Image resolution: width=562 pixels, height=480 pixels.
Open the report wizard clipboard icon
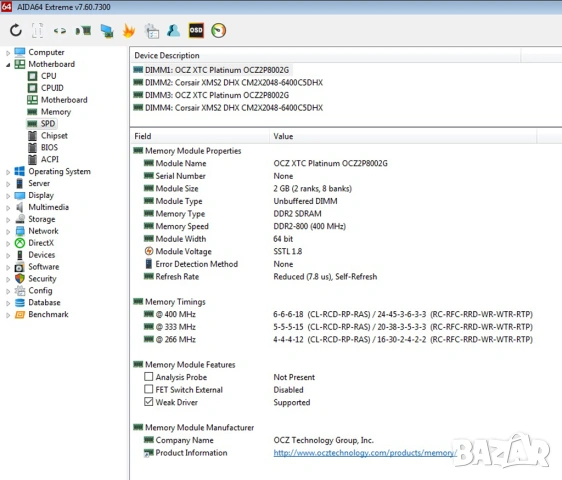[x=152, y=31]
